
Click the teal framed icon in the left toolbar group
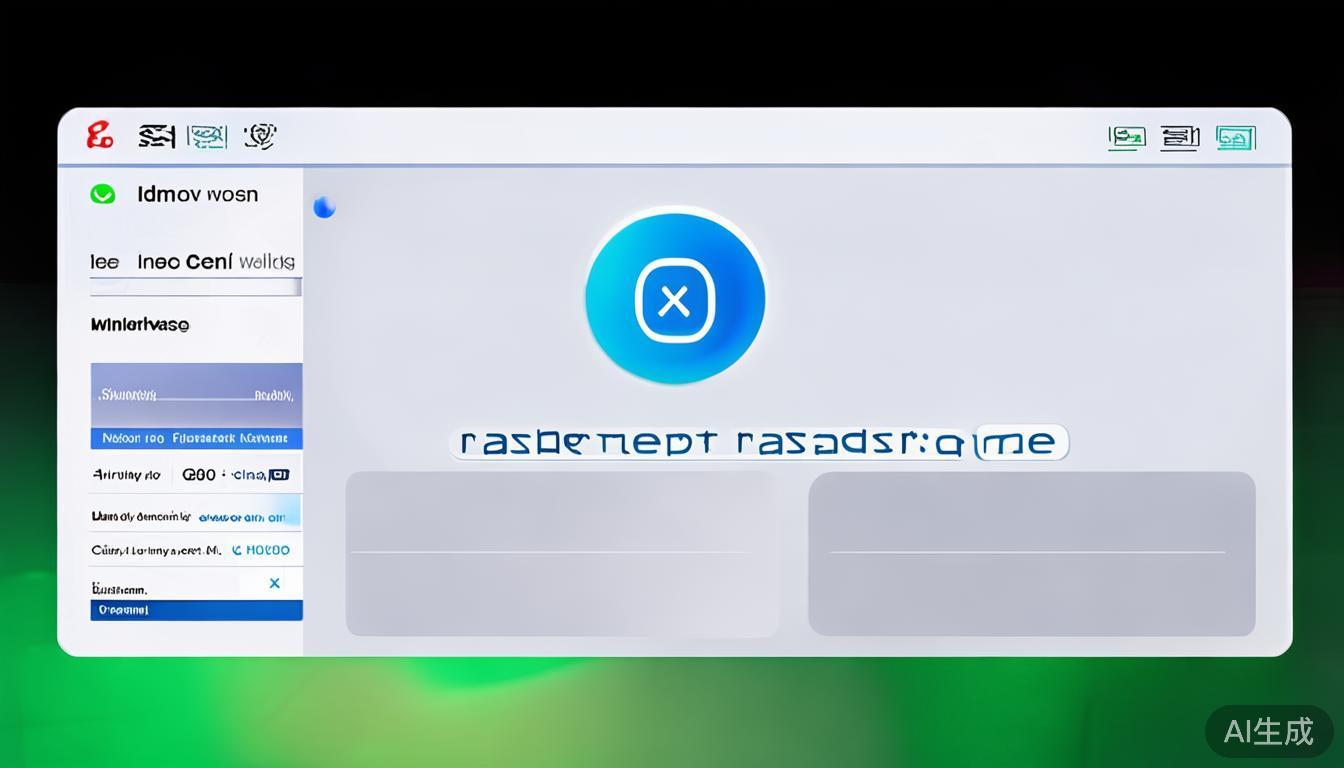(x=208, y=136)
